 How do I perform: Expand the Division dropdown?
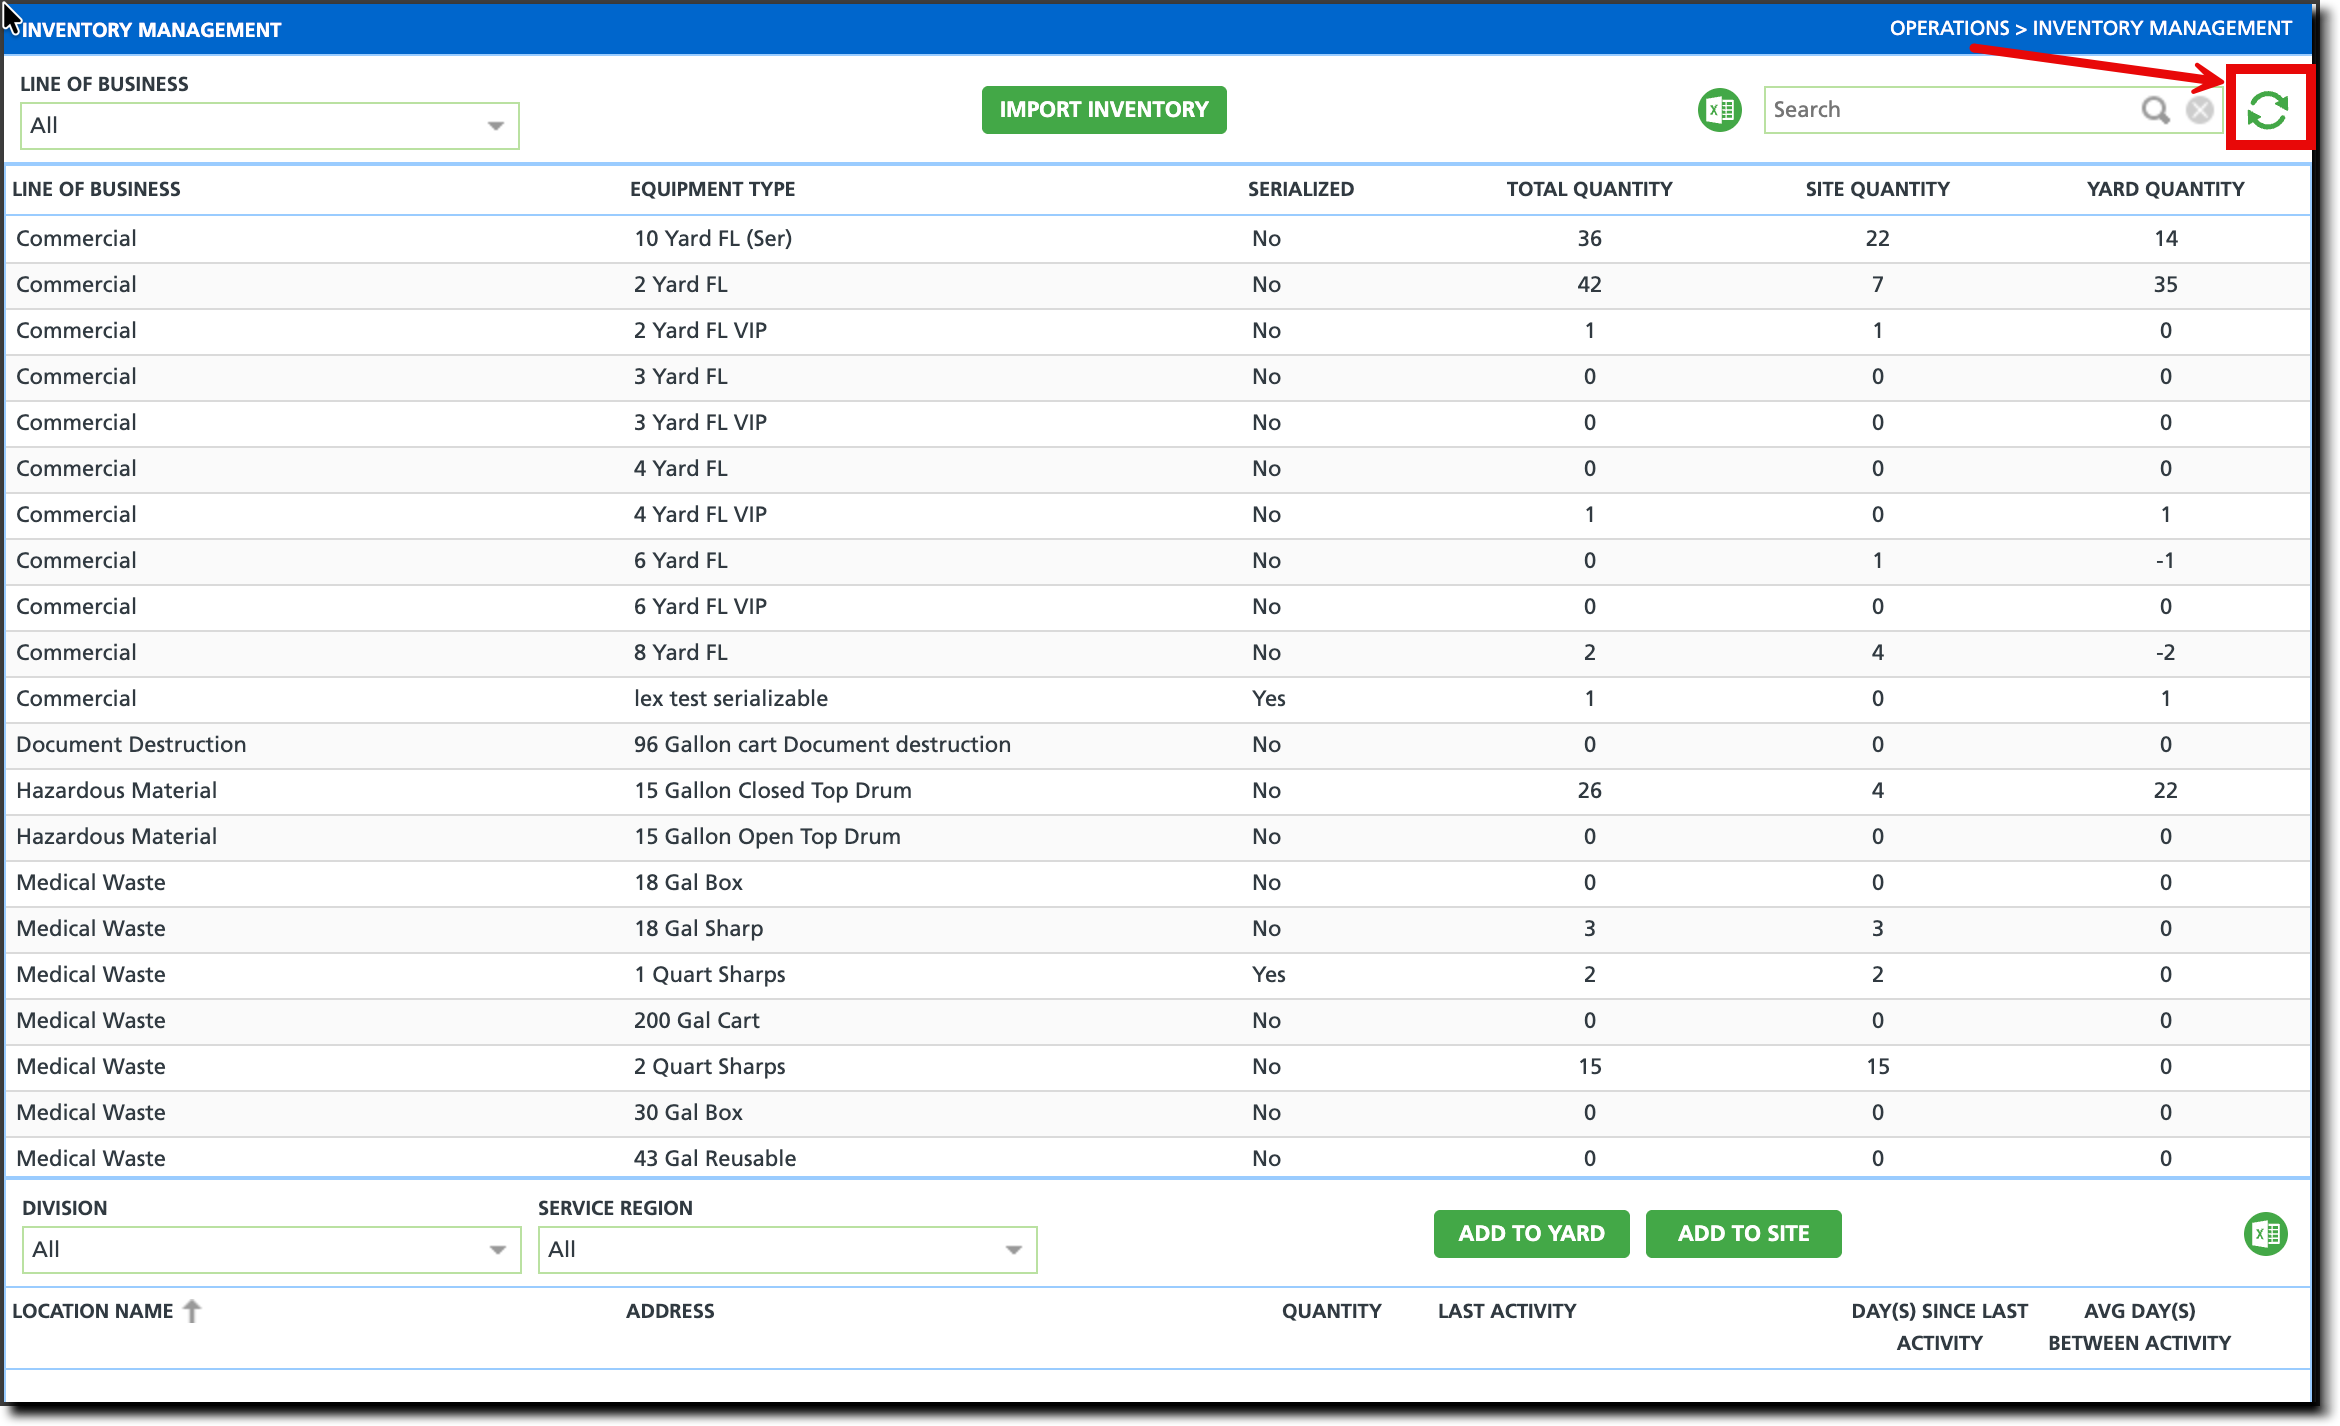(271, 1250)
